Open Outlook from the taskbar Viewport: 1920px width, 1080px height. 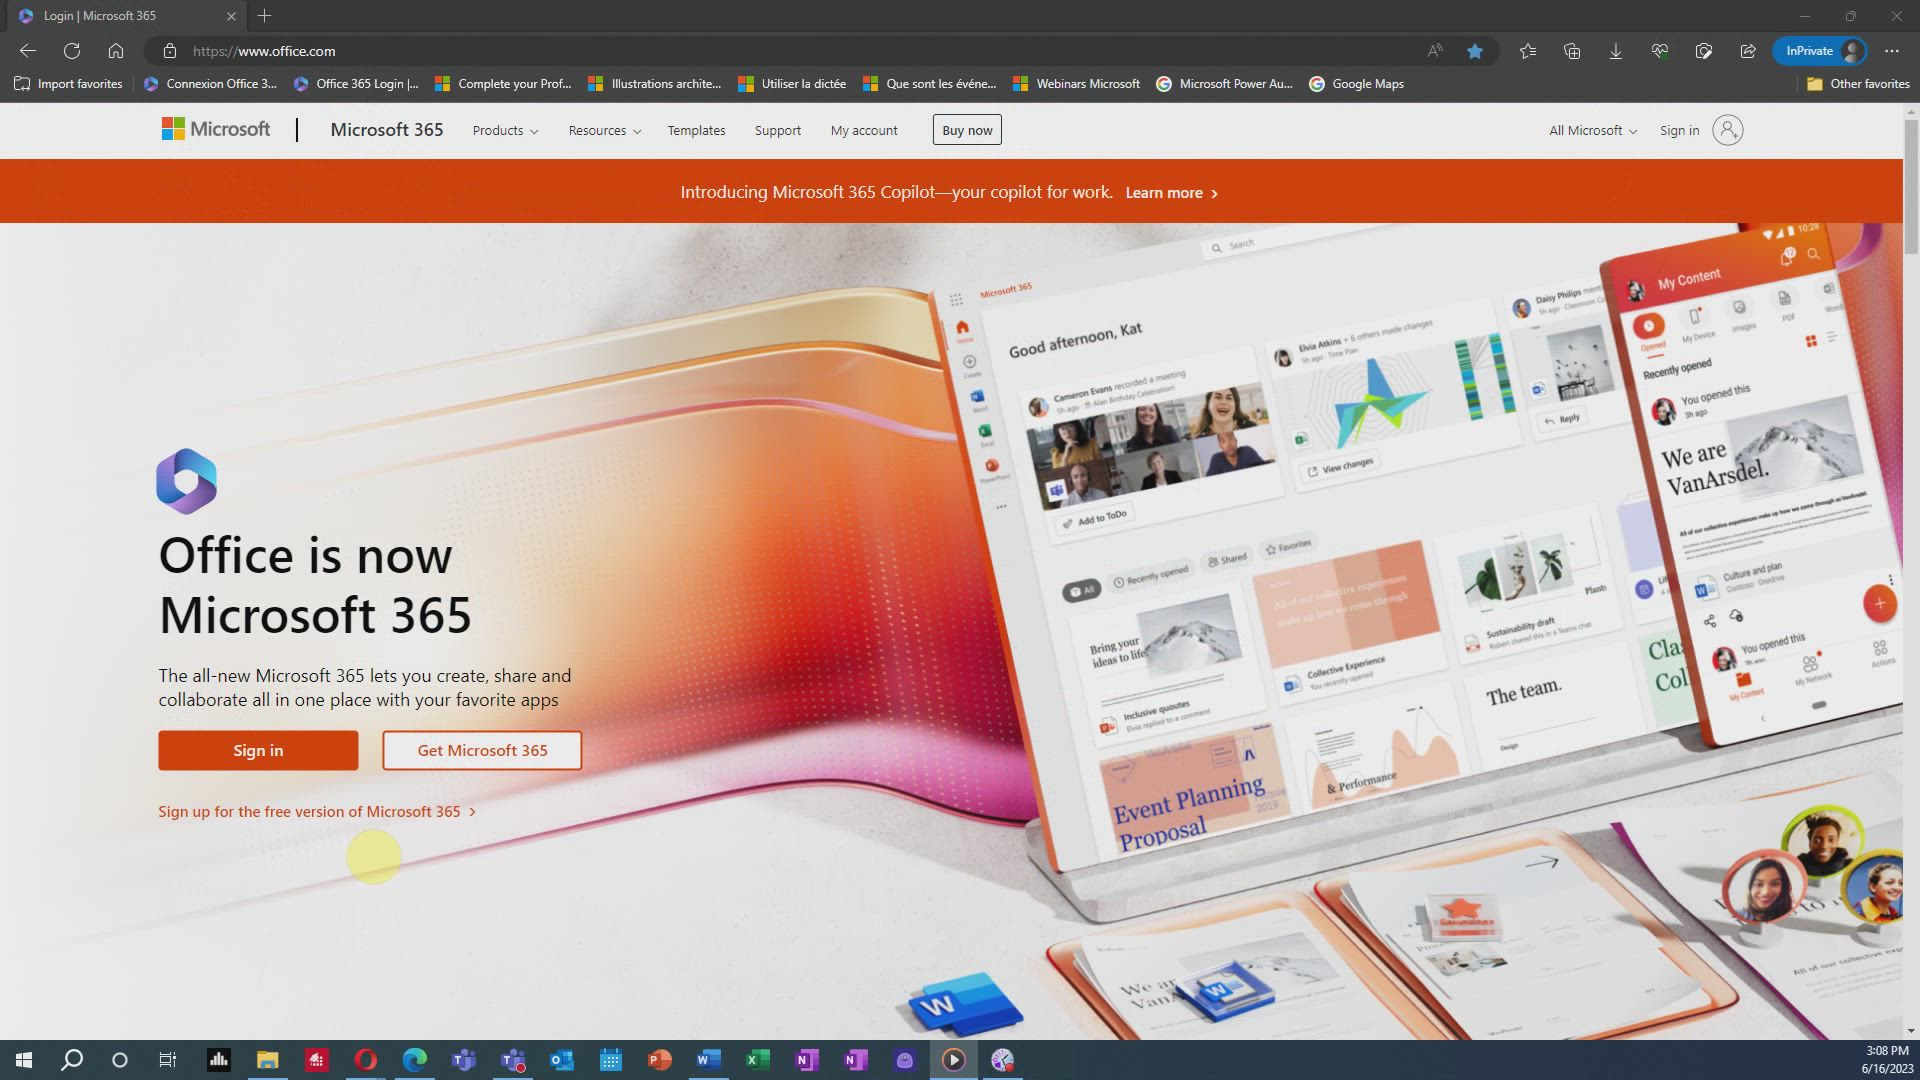(x=561, y=1060)
